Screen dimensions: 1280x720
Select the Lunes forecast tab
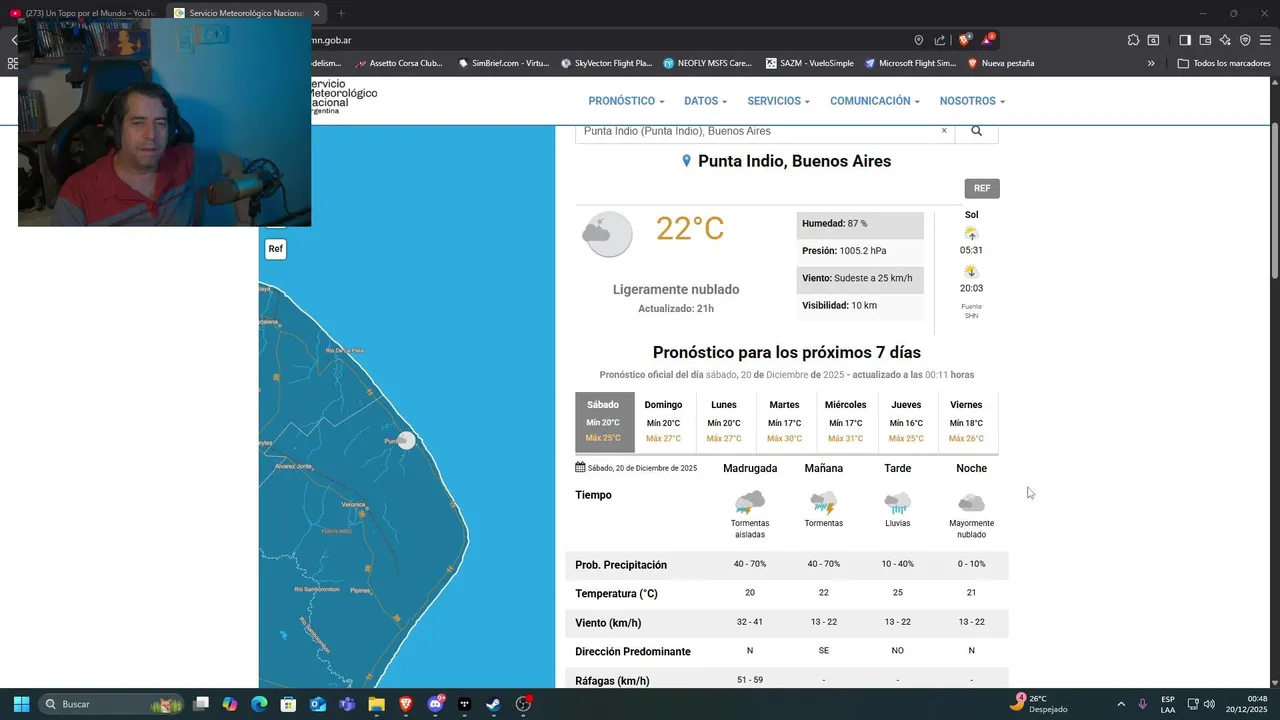tap(724, 423)
